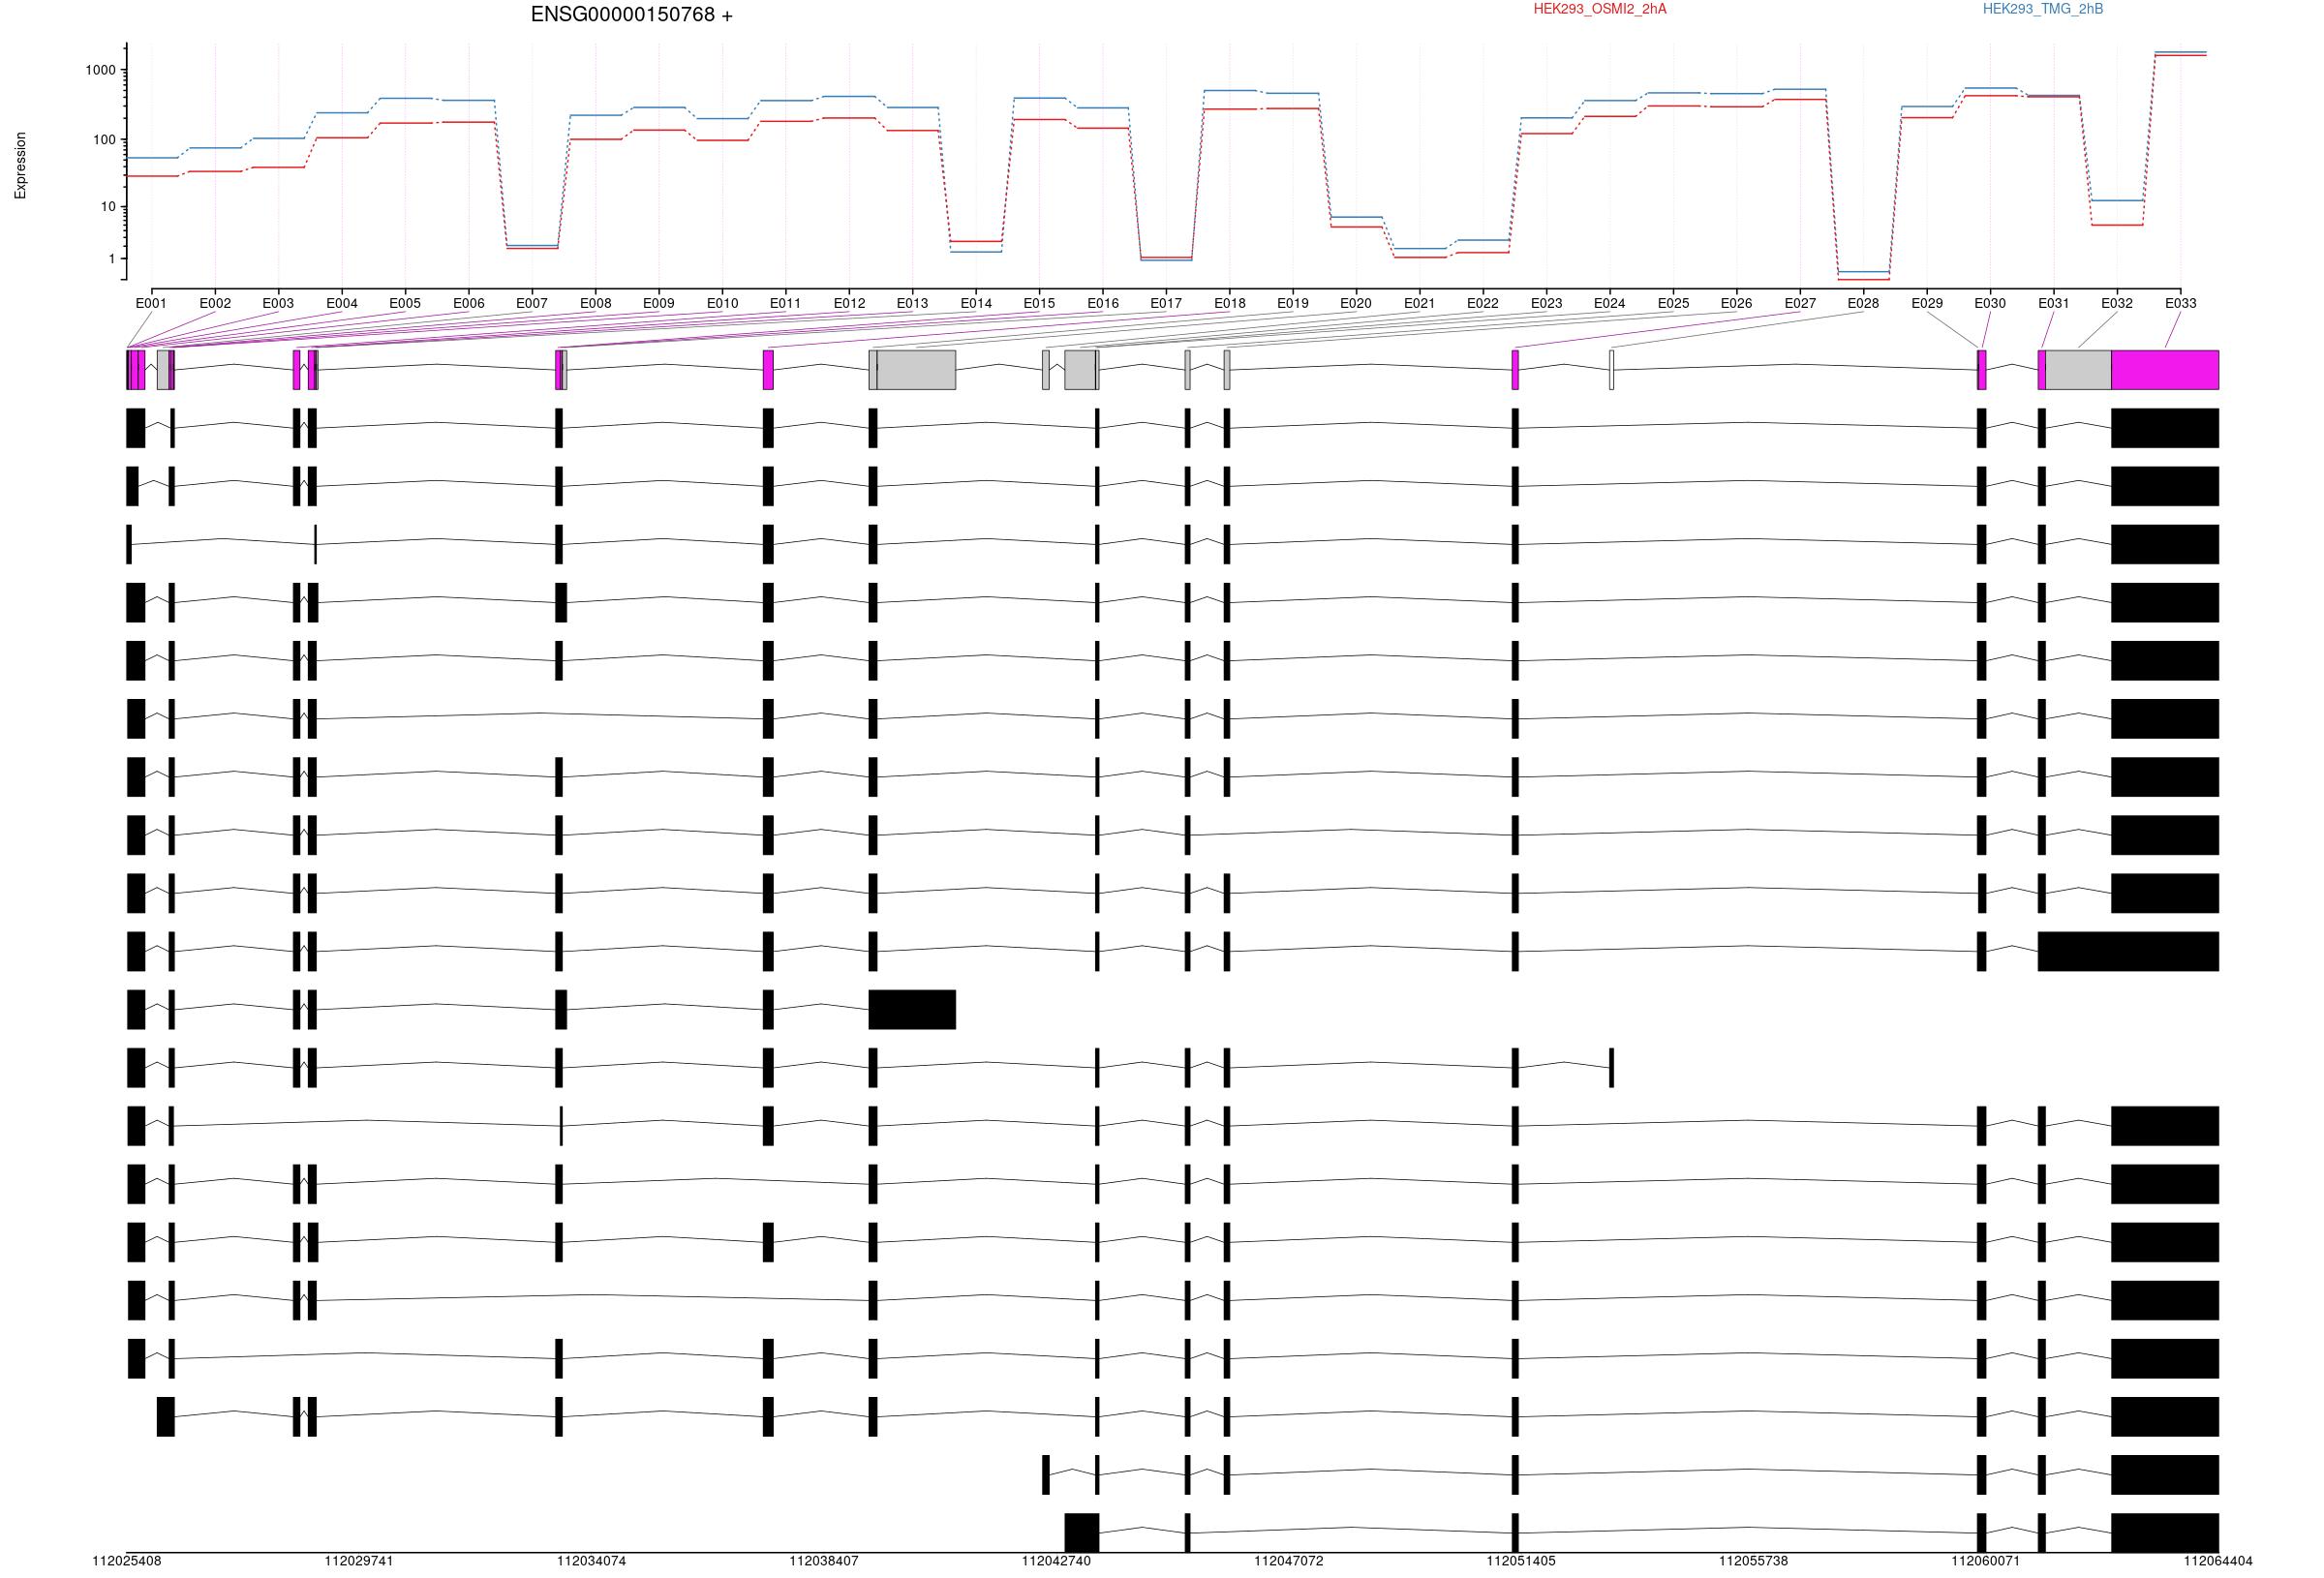This screenshot has height=1578, width=2324.
Task: Select the HEK293_TMG_2hB legend label
Action: [x=2043, y=9]
